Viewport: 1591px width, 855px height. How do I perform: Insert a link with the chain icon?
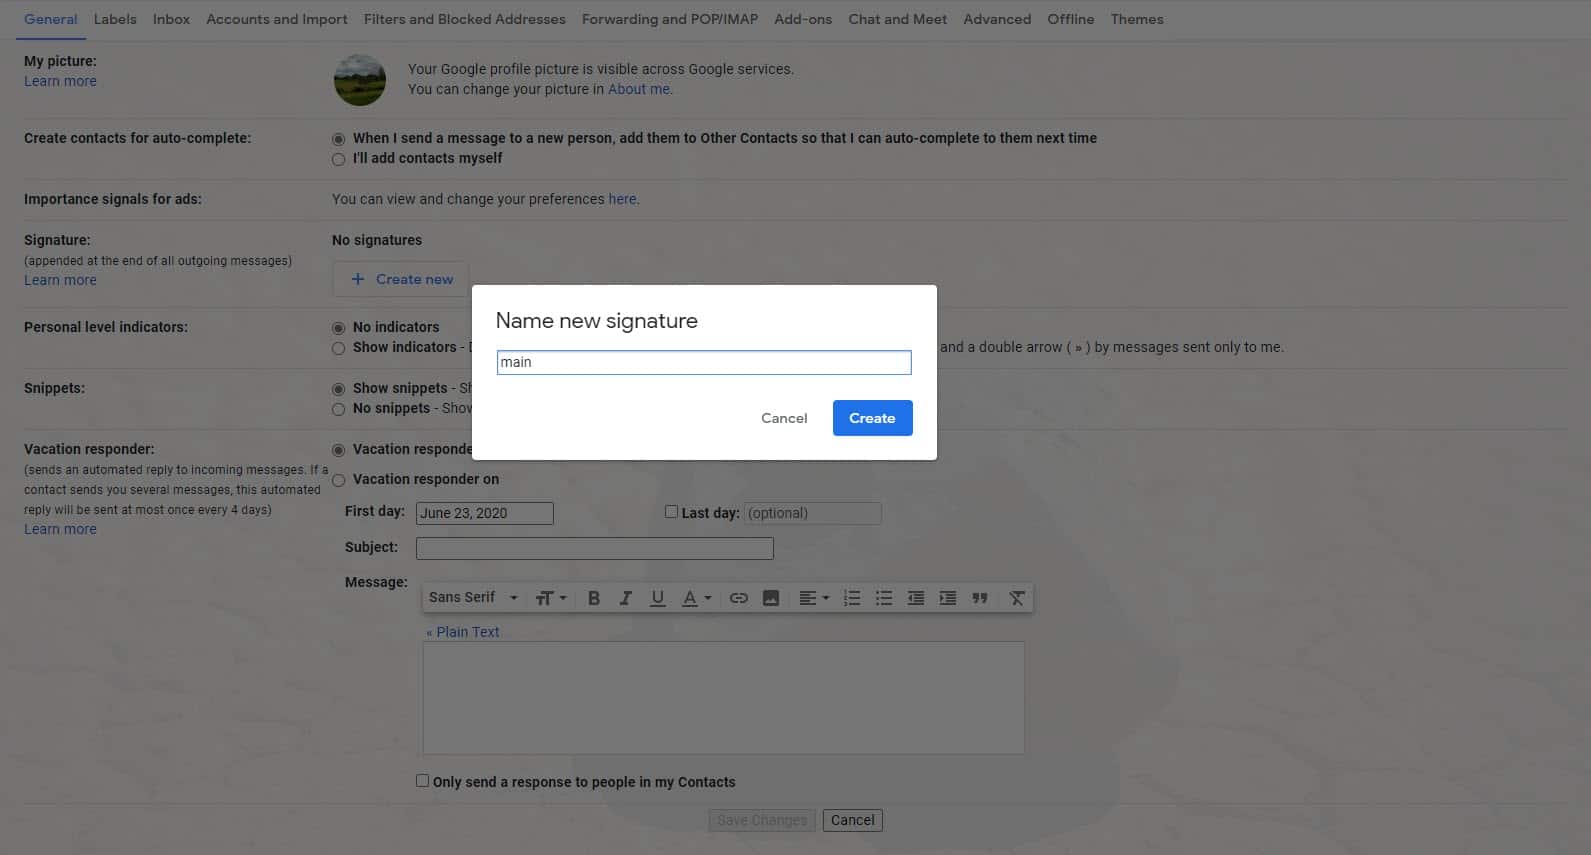point(739,598)
